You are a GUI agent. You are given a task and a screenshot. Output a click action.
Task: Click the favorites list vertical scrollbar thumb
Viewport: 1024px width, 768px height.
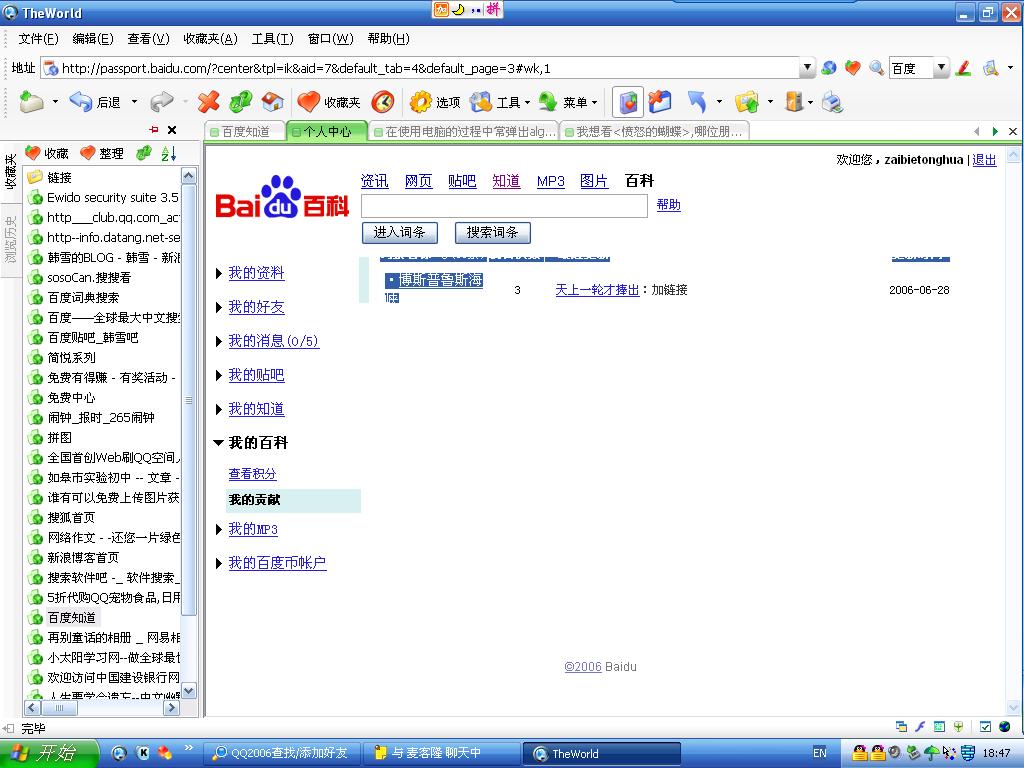coord(189,400)
